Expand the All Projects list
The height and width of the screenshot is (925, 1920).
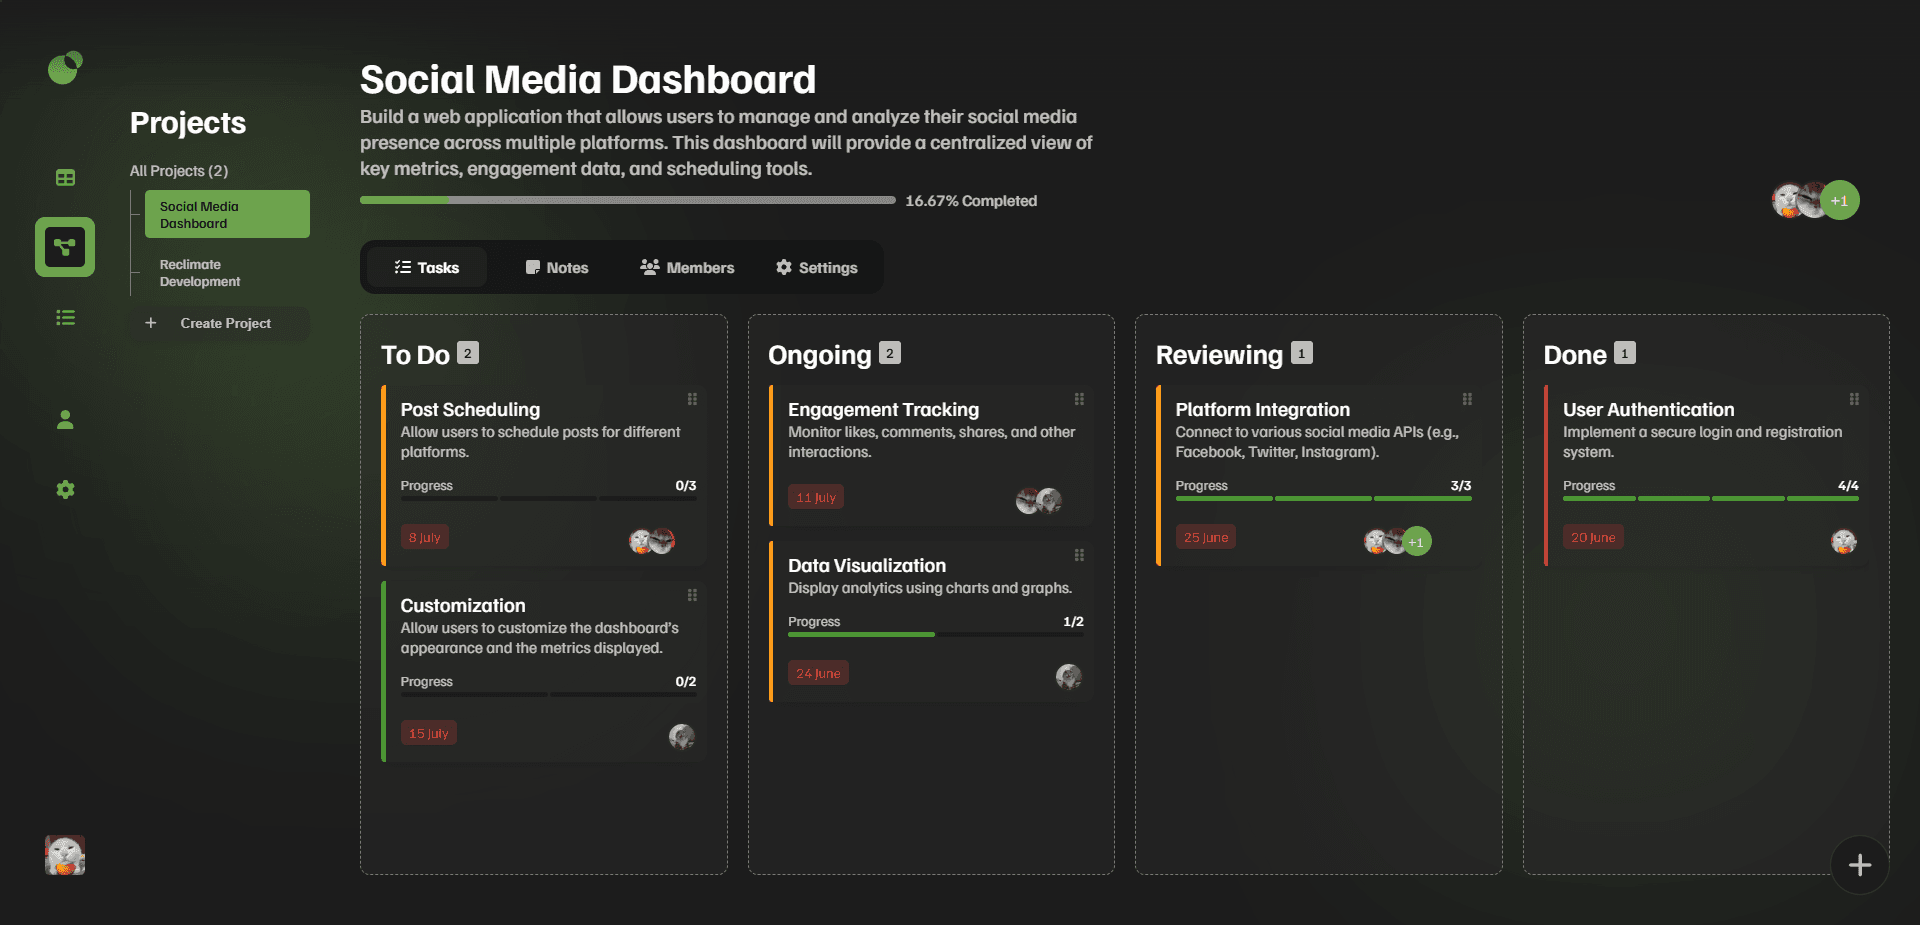(178, 170)
